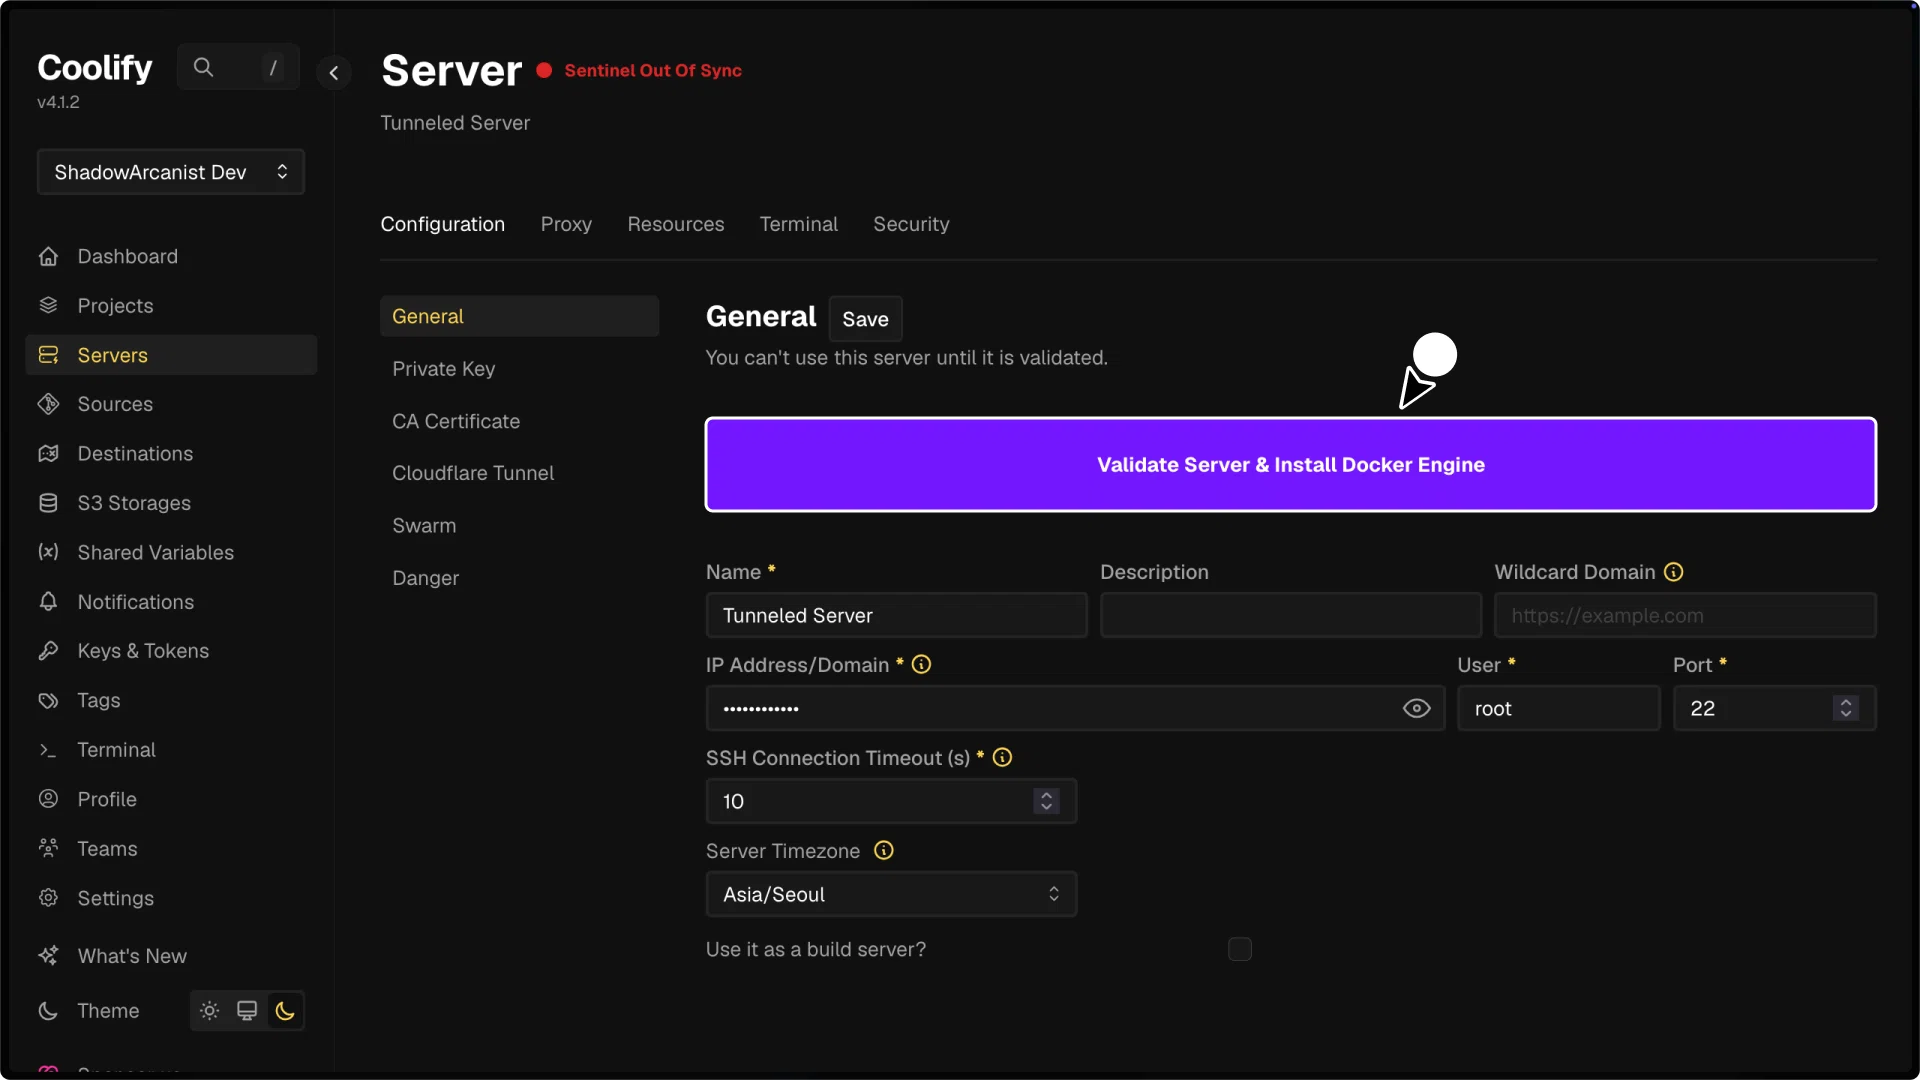Click the Destinations map icon

click(48, 453)
